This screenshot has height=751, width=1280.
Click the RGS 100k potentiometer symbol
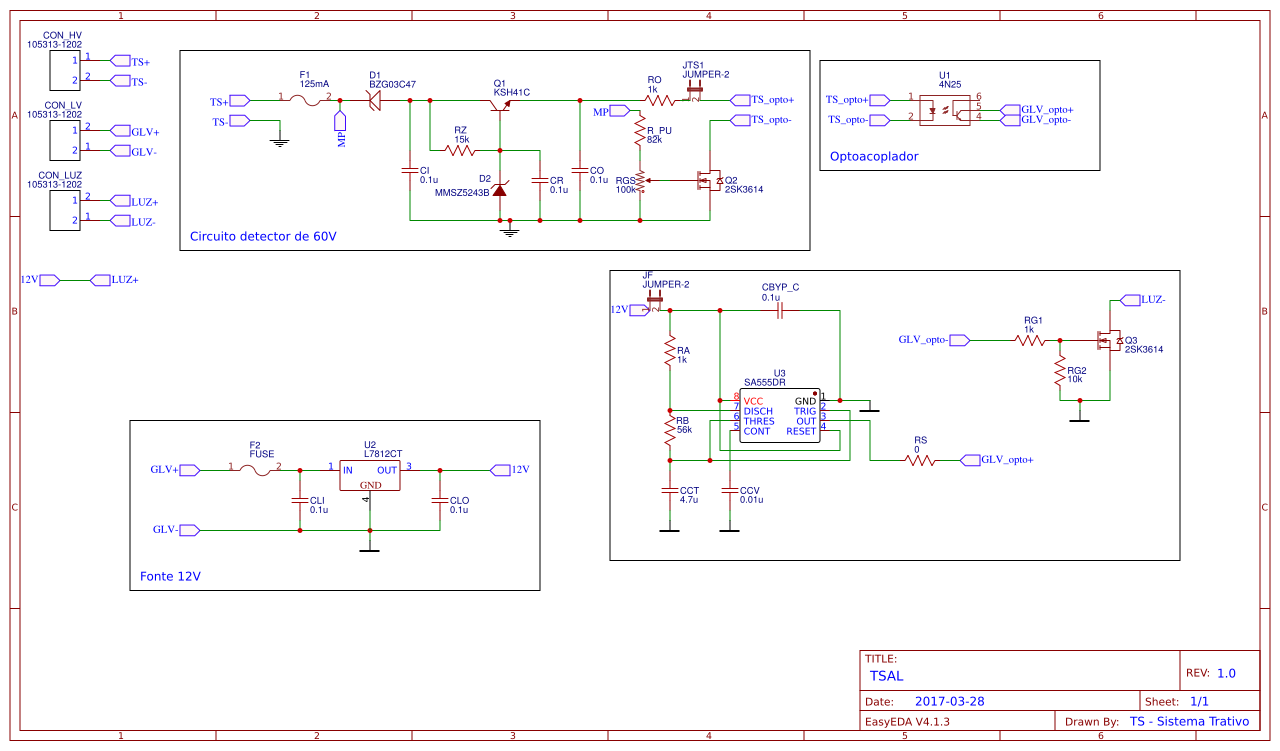click(x=640, y=181)
